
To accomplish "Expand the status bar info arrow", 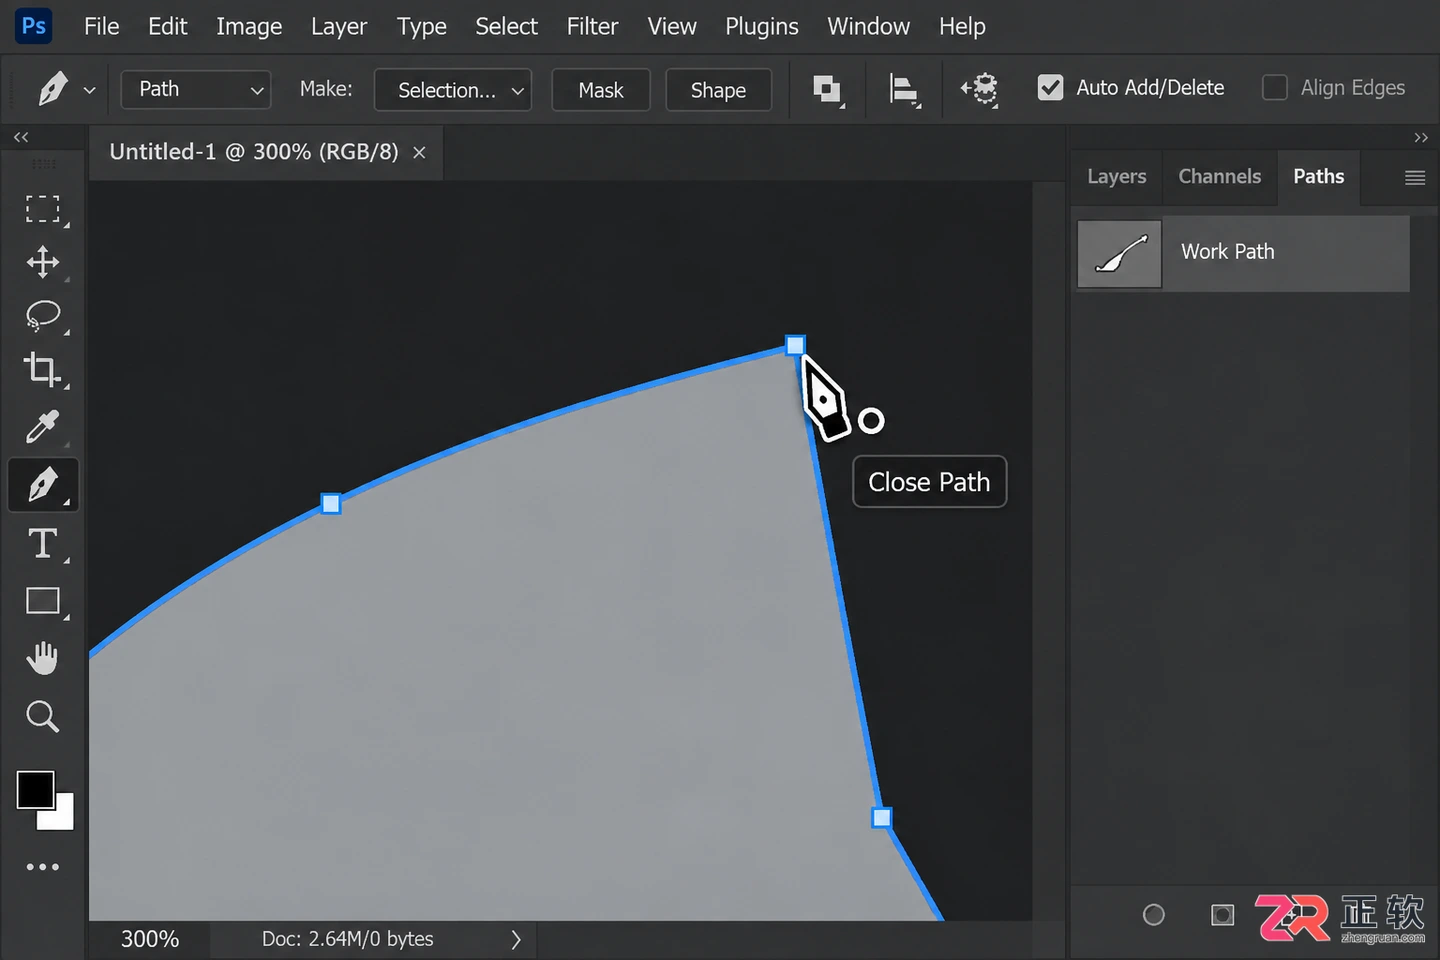I will click(x=516, y=939).
